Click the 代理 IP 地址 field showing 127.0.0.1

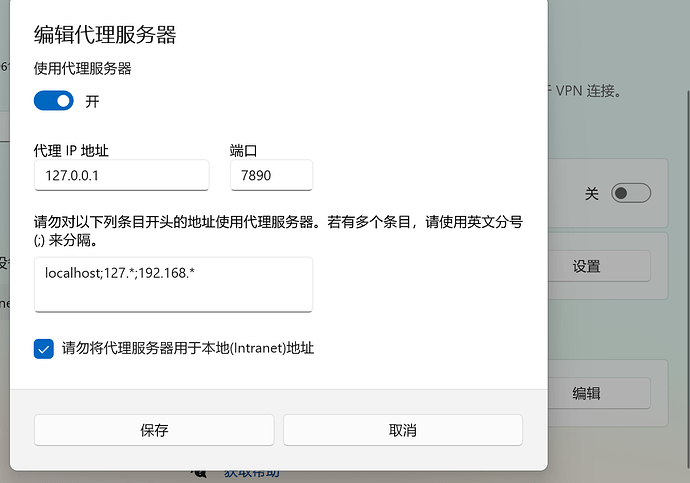(x=121, y=175)
